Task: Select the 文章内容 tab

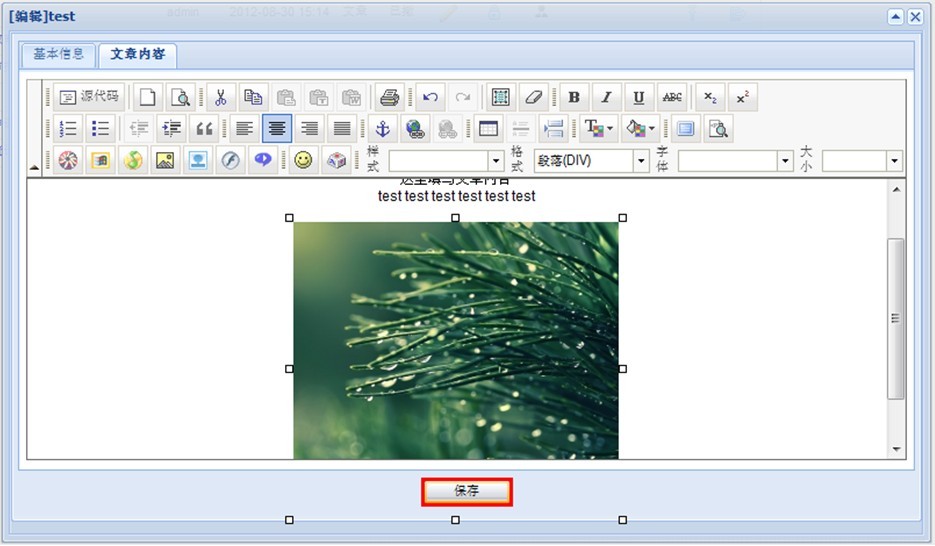Action: (137, 54)
